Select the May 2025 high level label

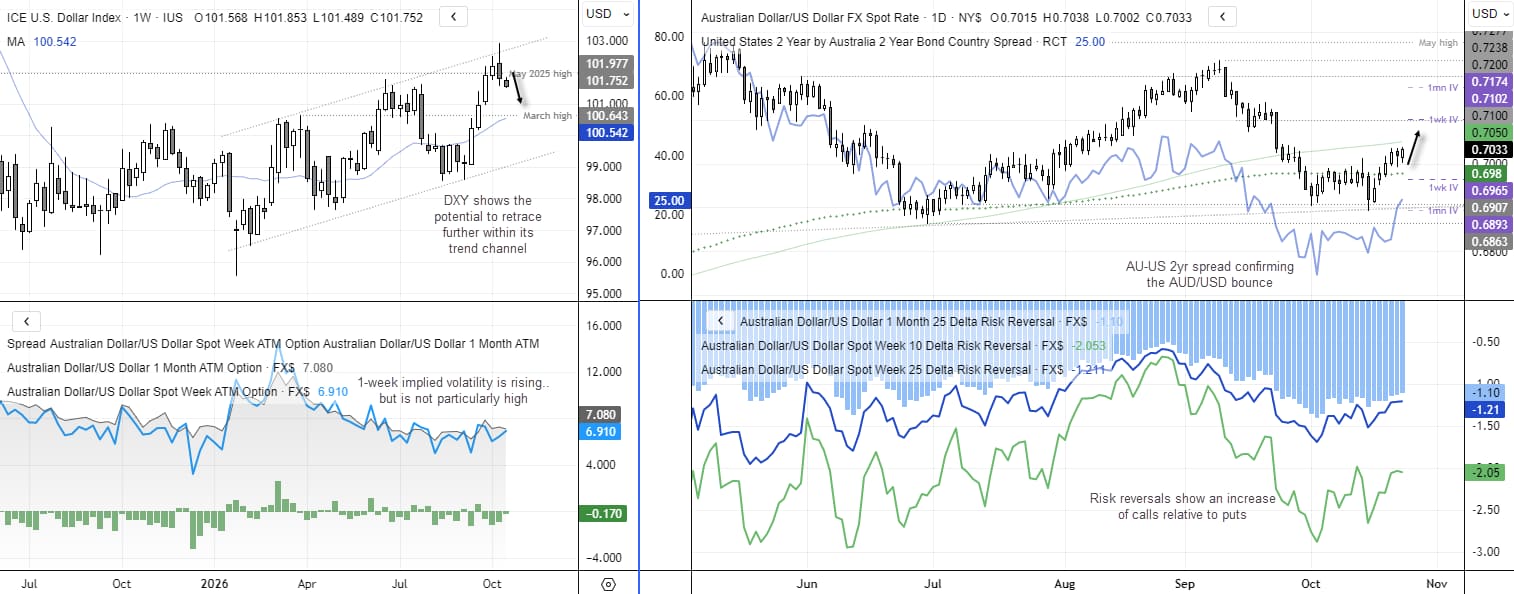(x=541, y=75)
